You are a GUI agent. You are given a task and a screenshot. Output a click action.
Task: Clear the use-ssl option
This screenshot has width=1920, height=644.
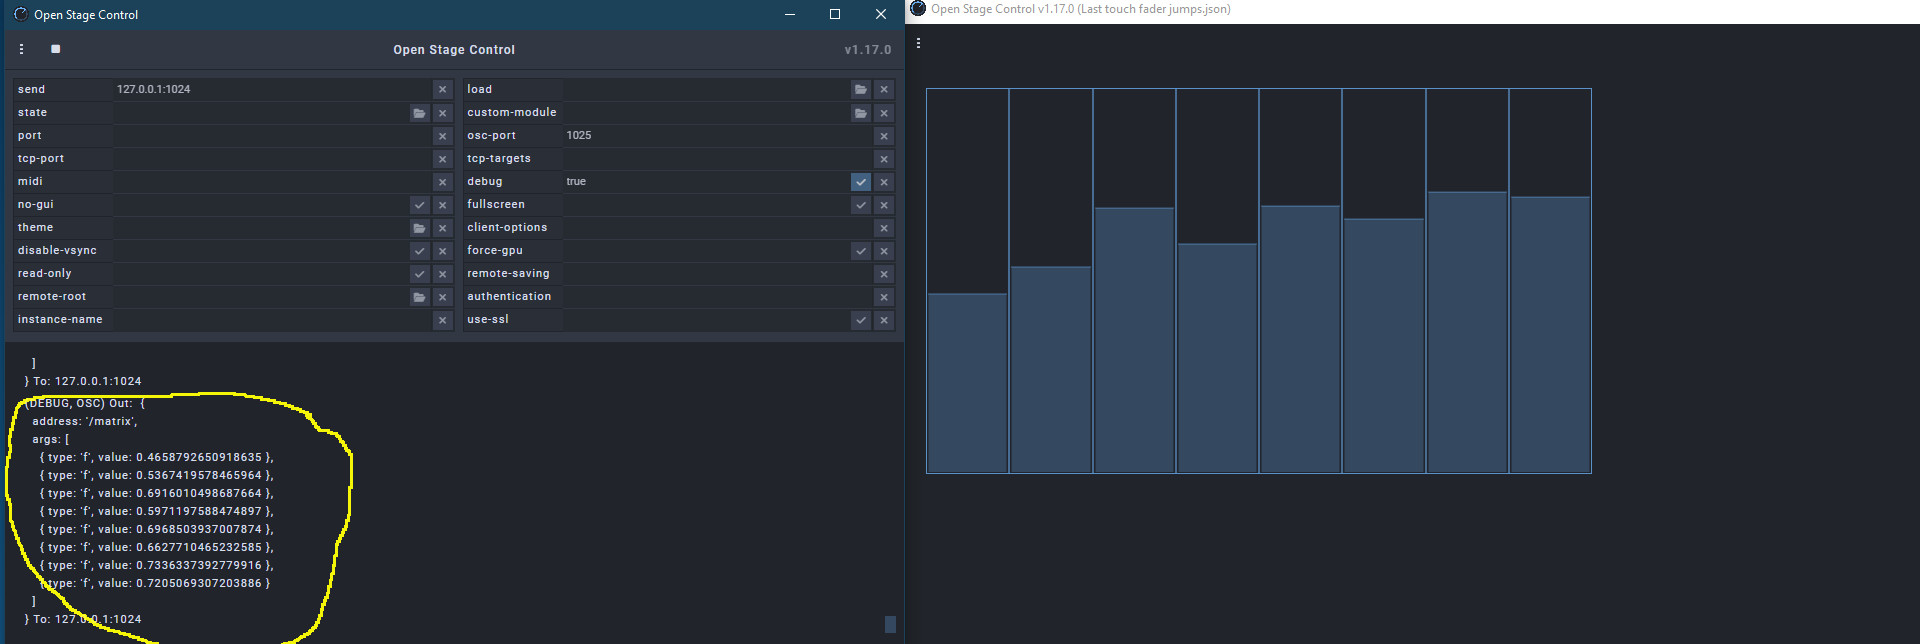[884, 320]
